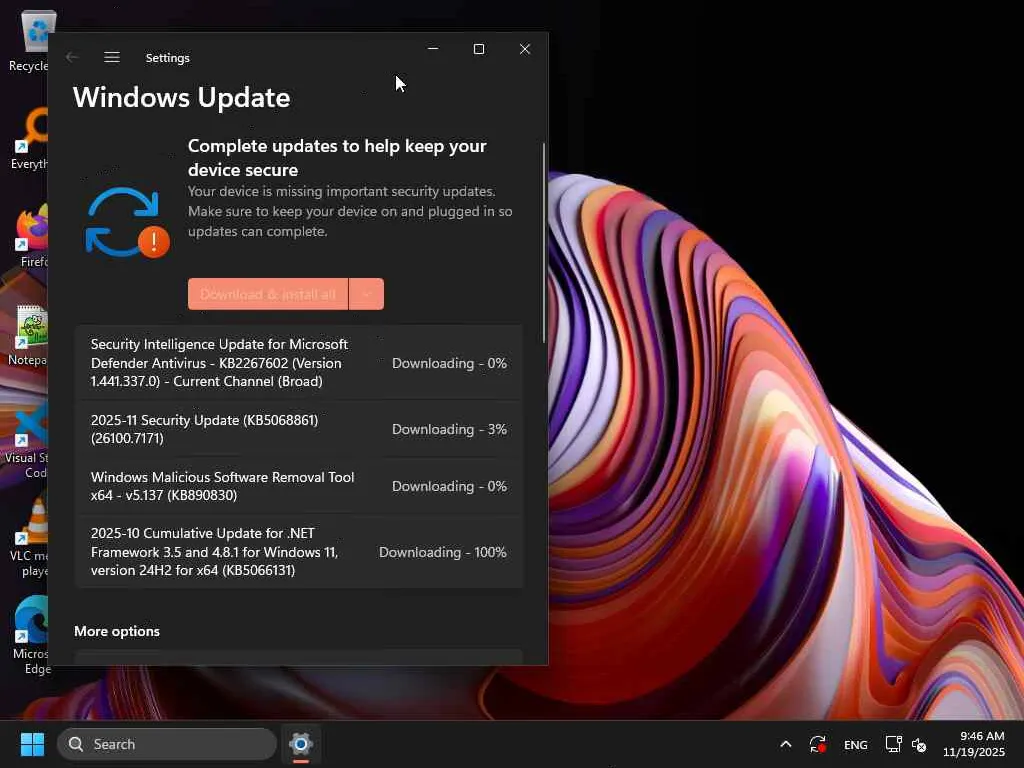Viewport: 1024px width, 768px height.
Task: Click the Downloading - 3% status
Action: click(449, 429)
